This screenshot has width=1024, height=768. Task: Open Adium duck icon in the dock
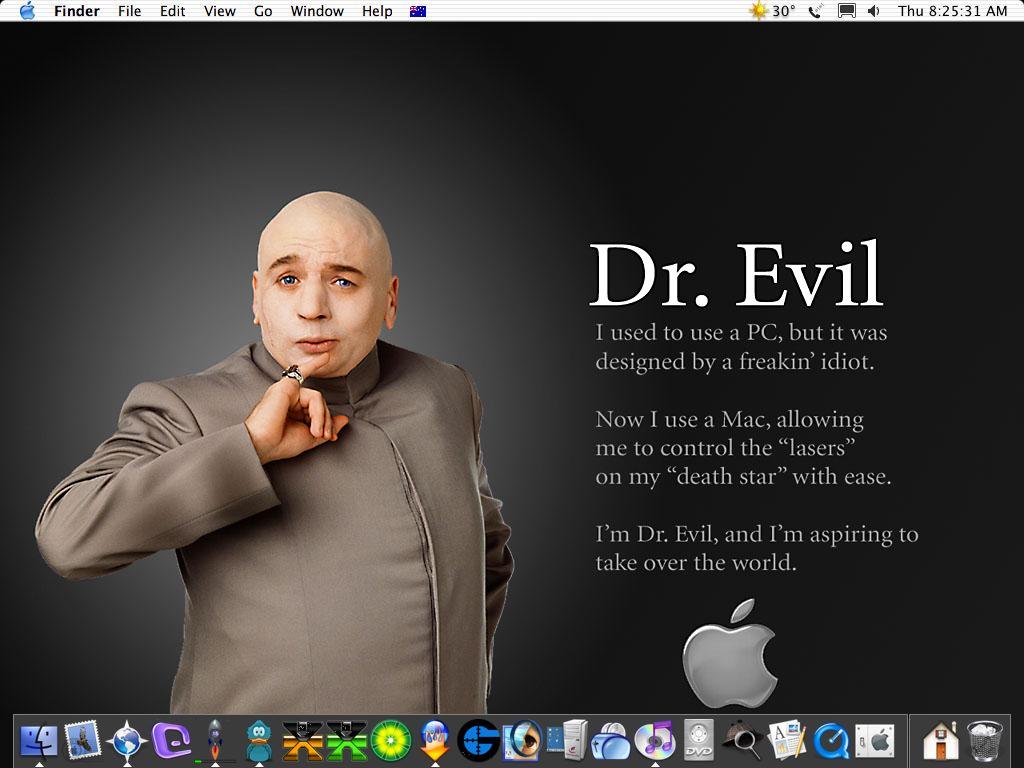(x=259, y=741)
